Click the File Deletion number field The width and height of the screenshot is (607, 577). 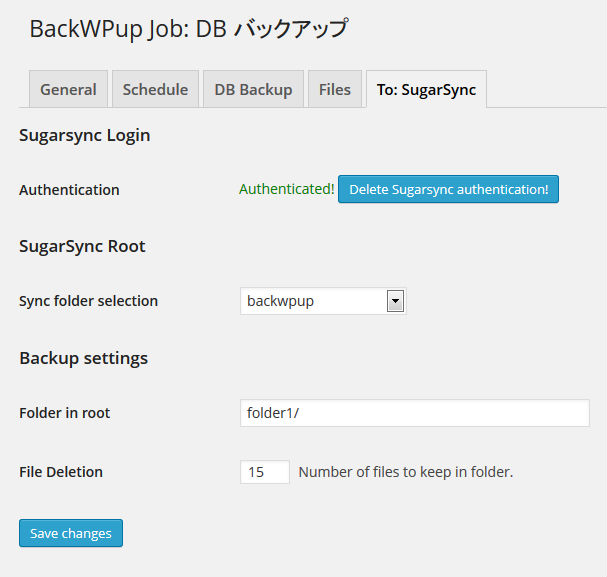tap(265, 472)
